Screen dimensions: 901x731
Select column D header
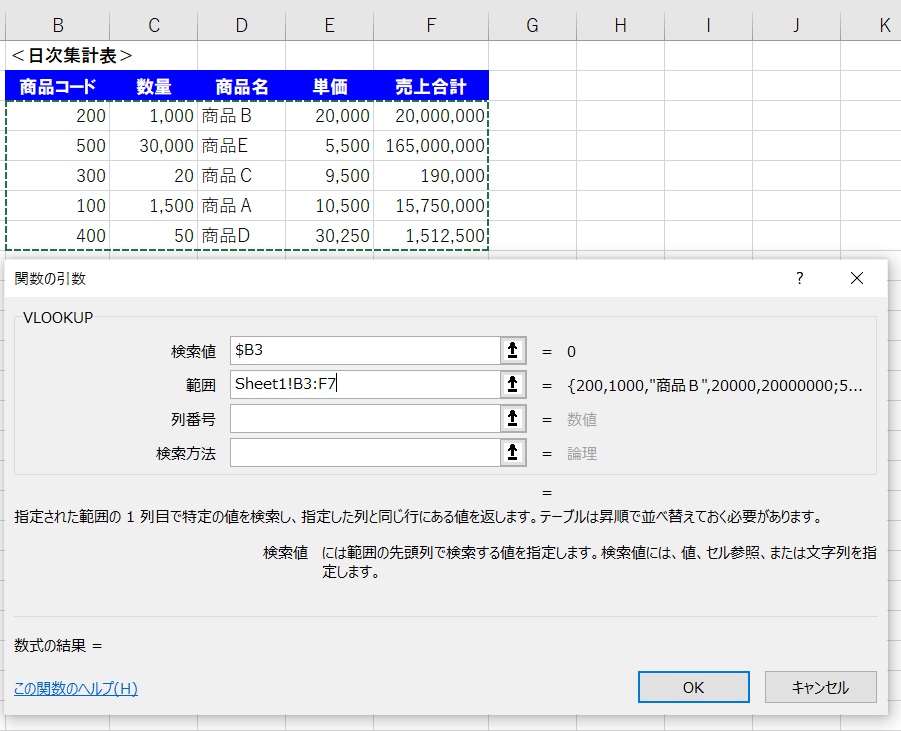tap(241, 25)
